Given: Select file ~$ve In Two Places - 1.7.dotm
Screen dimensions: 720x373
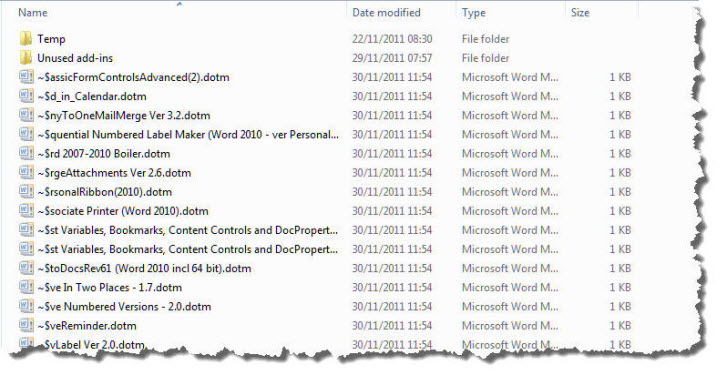Looking at the screenshot, I should click(x=109, y=288).
